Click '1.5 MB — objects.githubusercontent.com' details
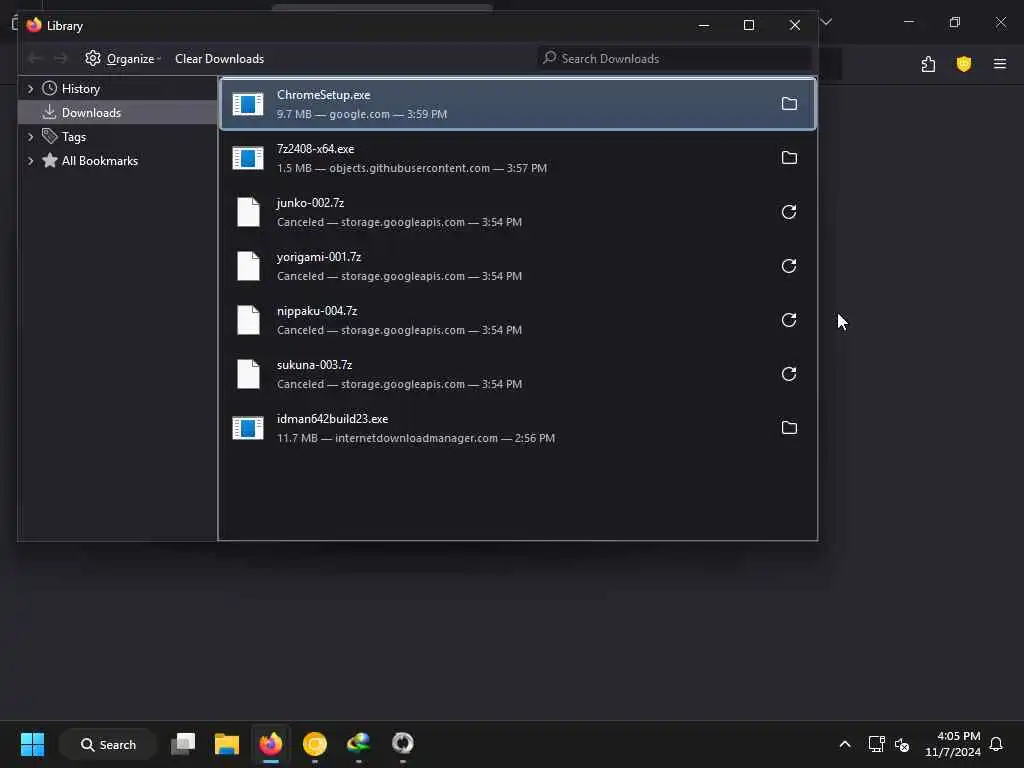Image resolution: width=1024 pixels, height=768 pixels. coord(412,168)
